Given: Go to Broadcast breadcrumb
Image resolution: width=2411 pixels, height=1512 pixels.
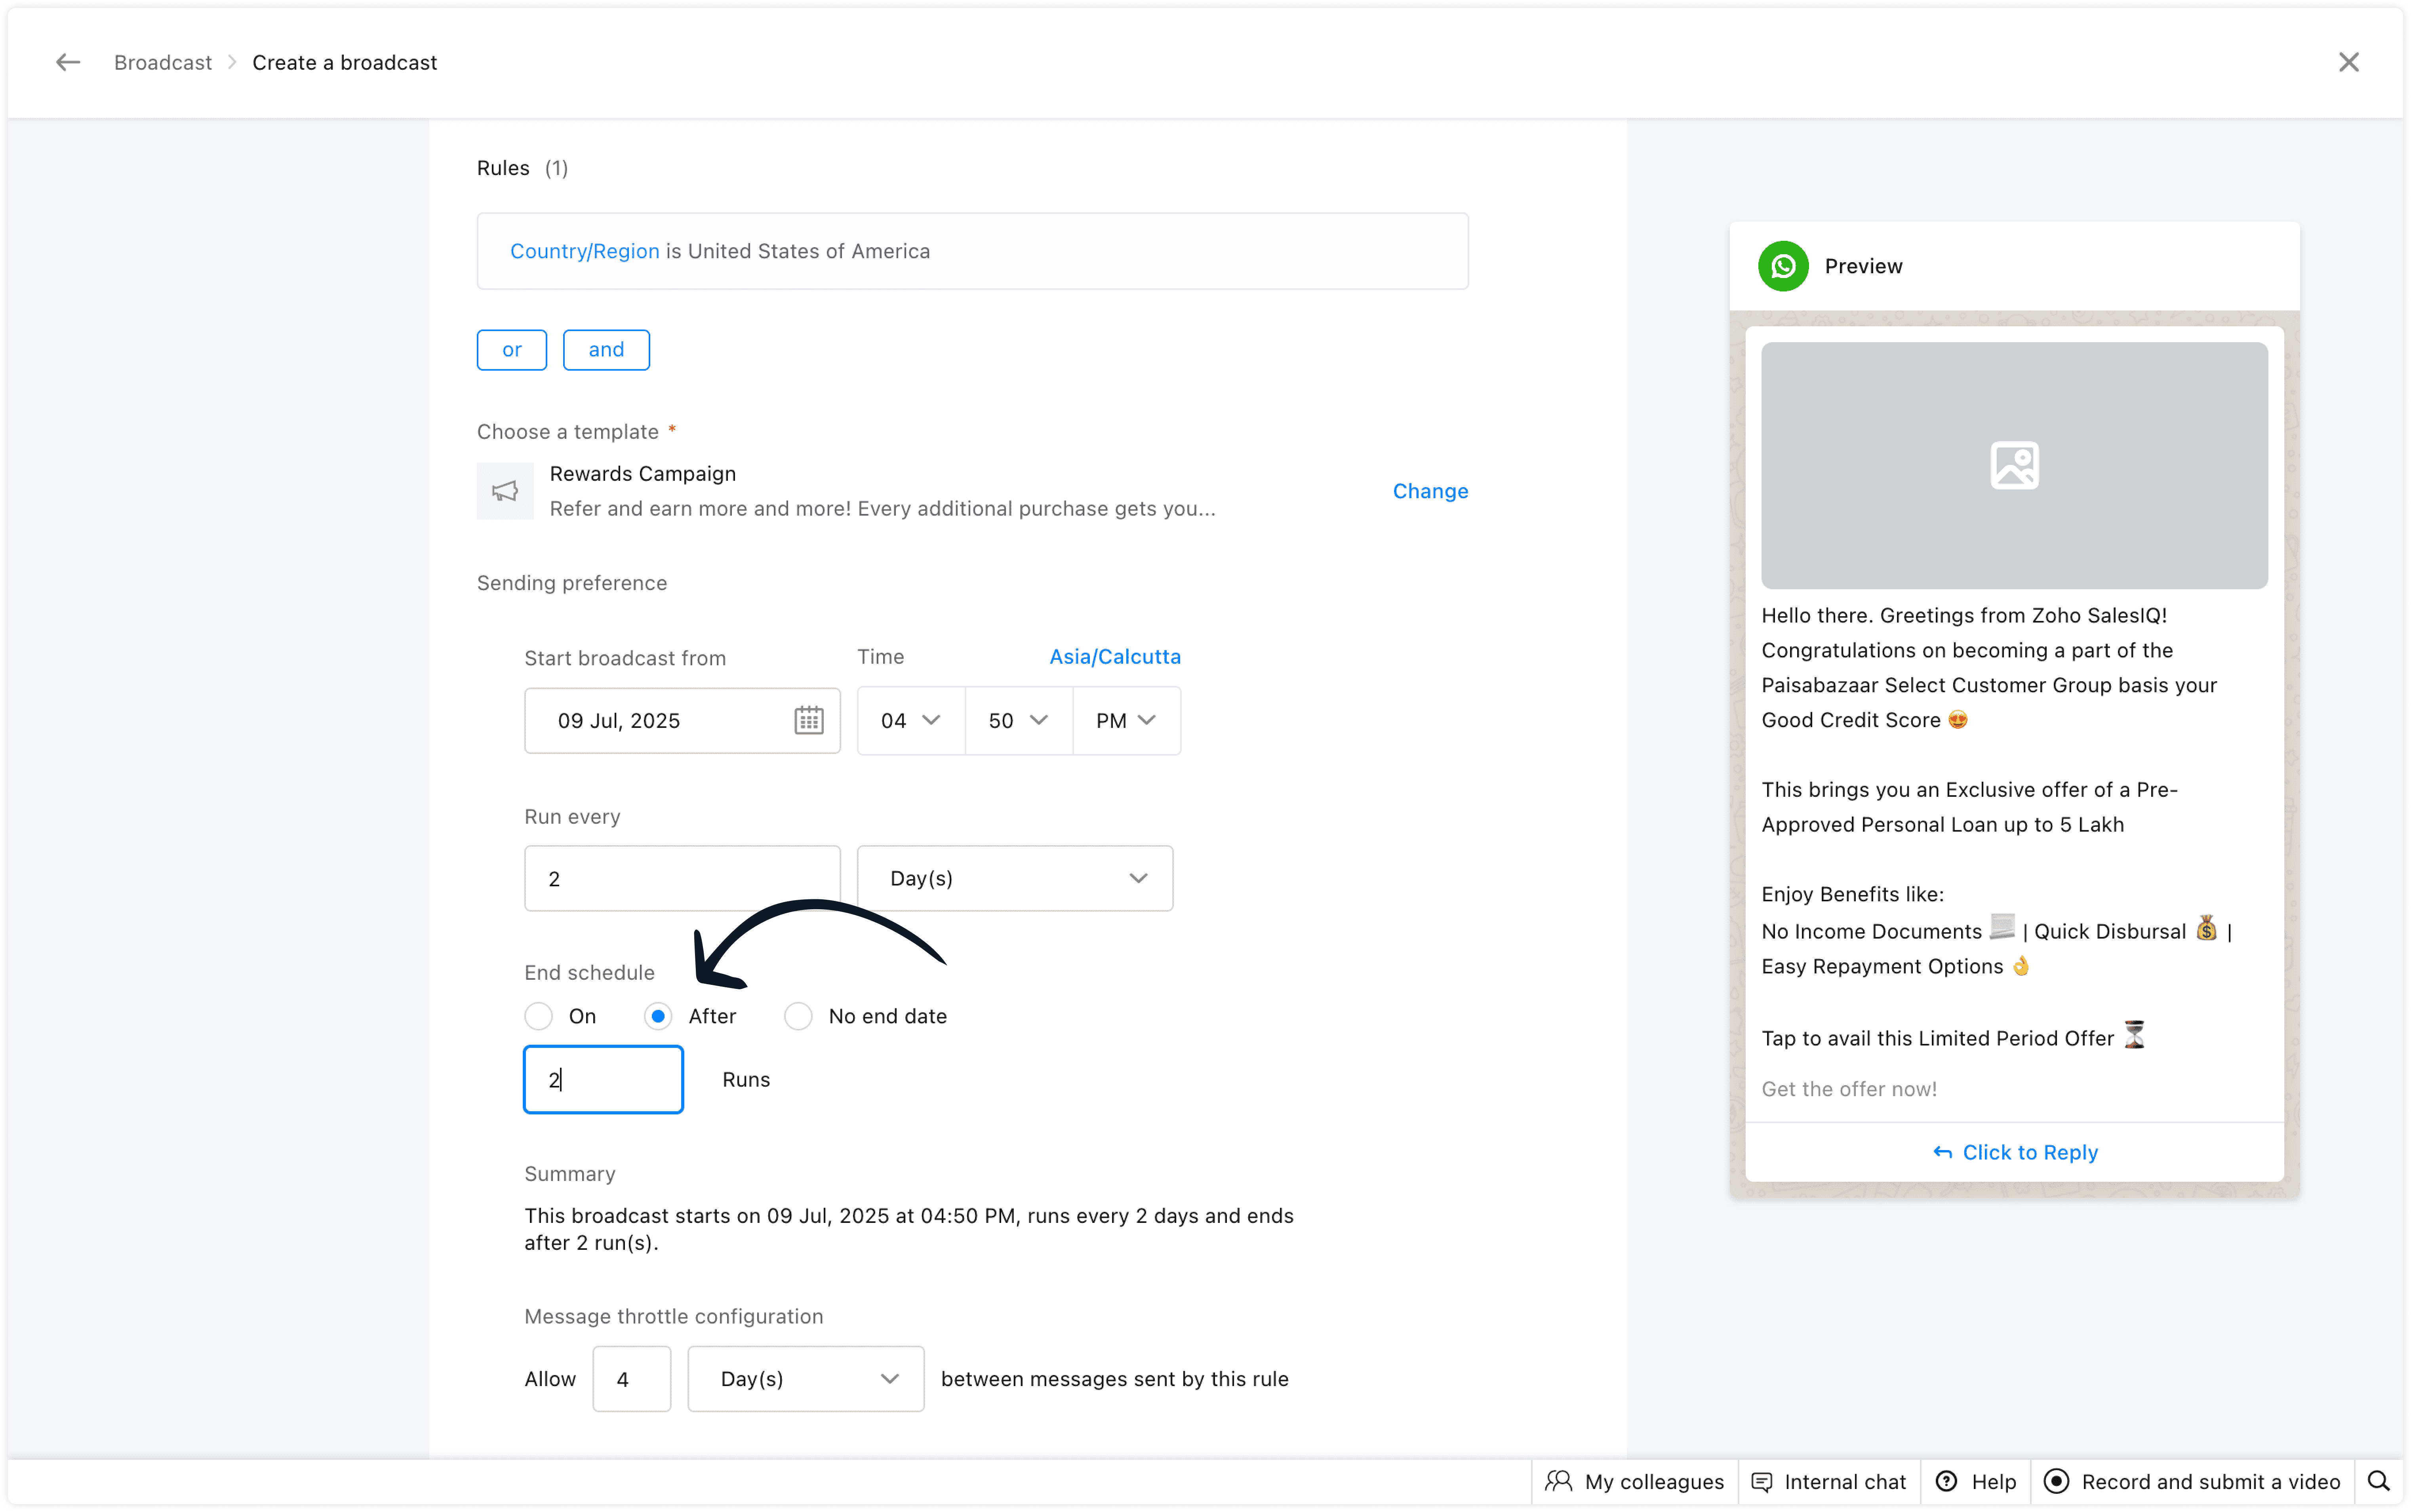Looking at the screenshot, I should pyautogui.click(x=163, y=62).
